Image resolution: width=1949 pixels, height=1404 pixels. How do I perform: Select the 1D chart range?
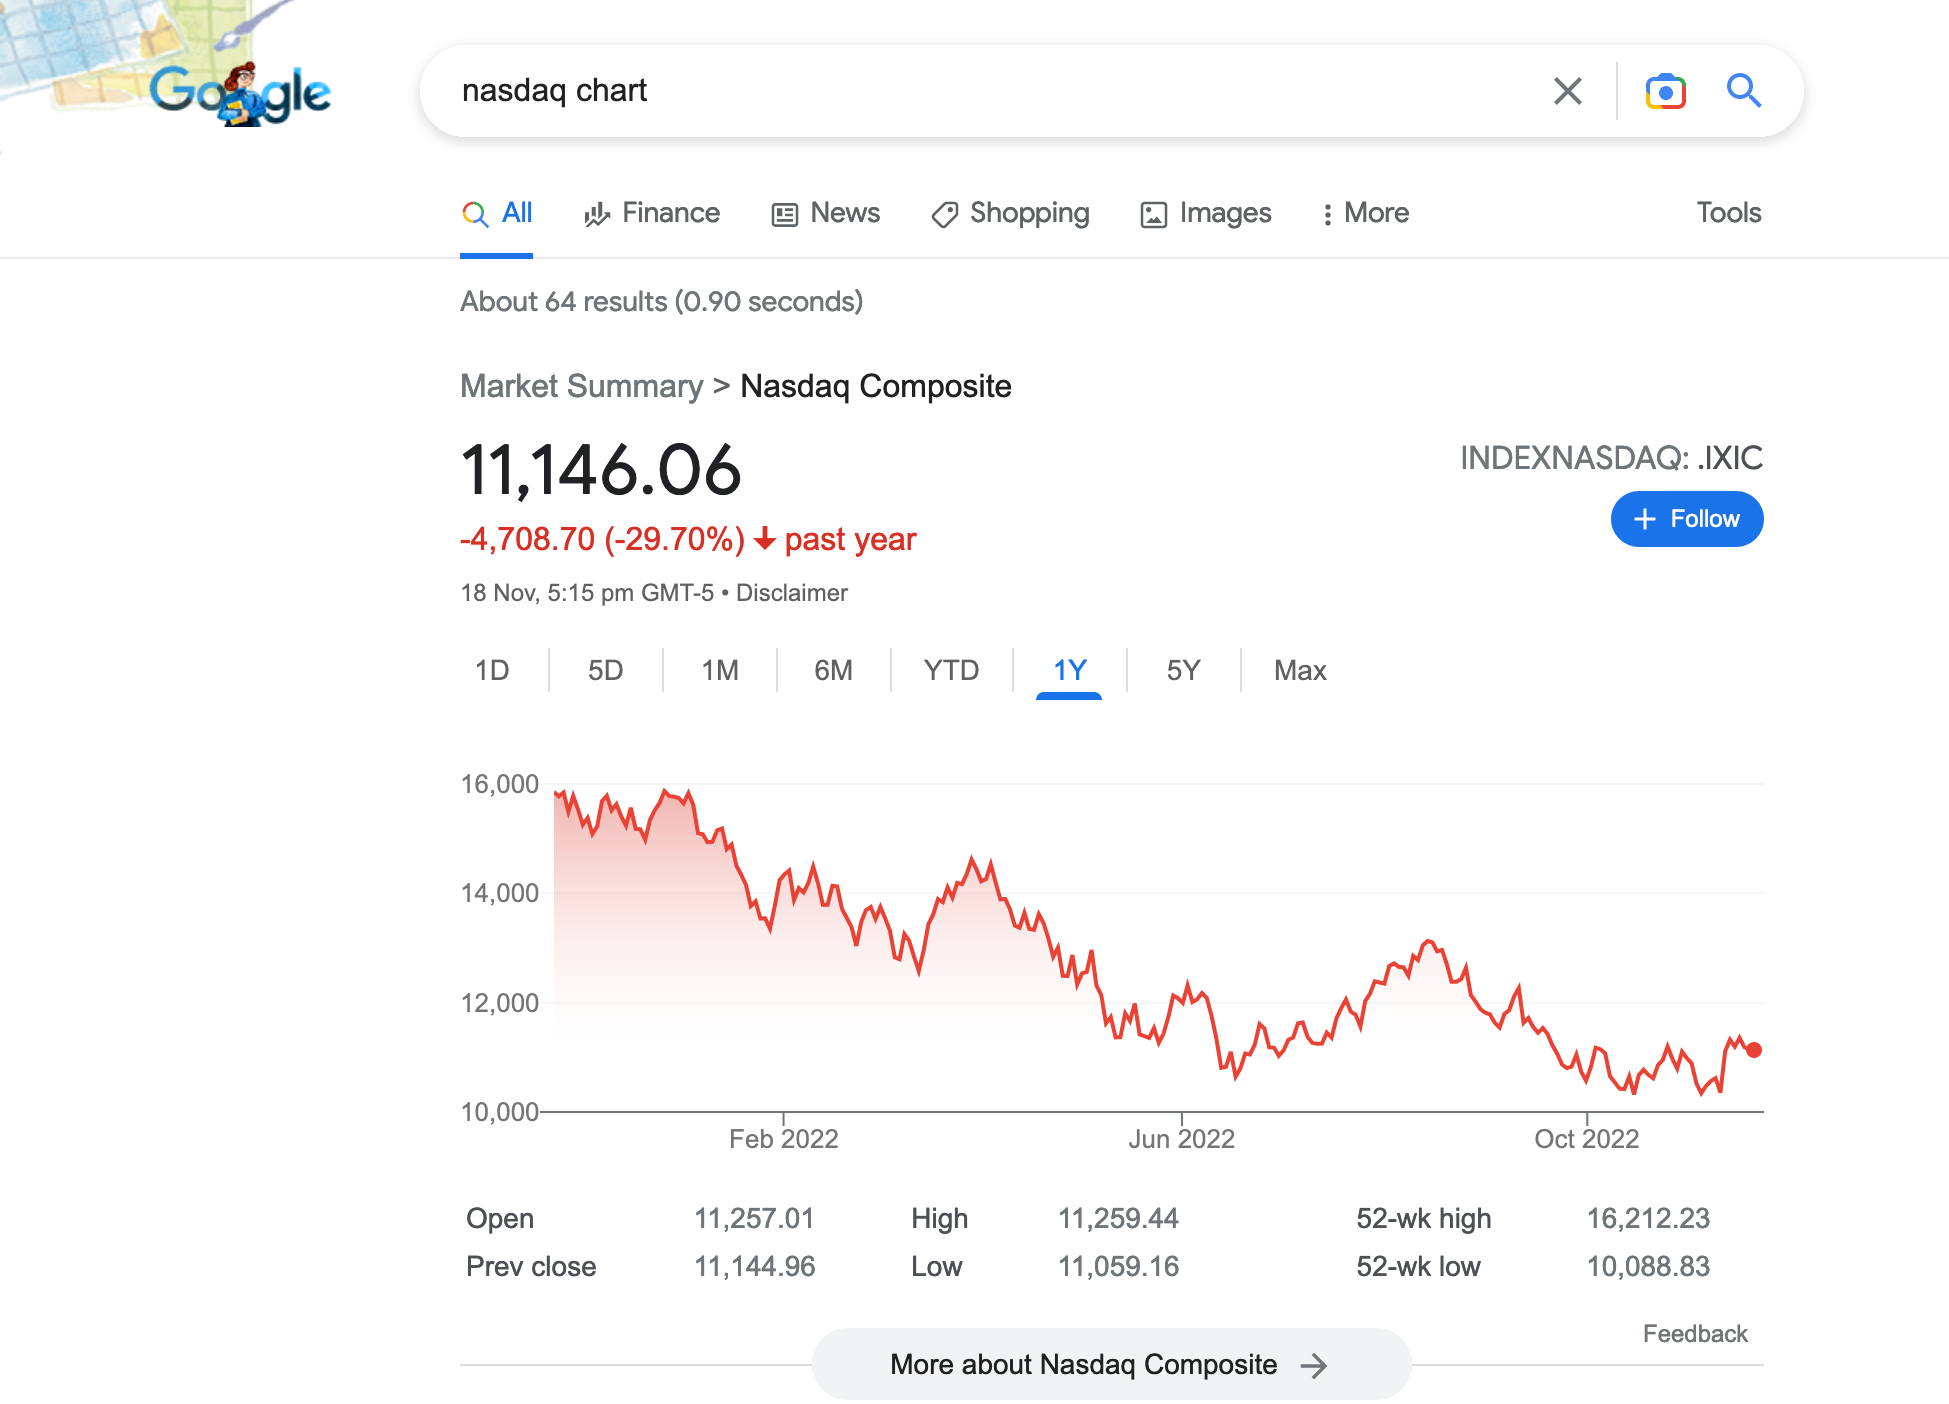[x=492, y=670]
